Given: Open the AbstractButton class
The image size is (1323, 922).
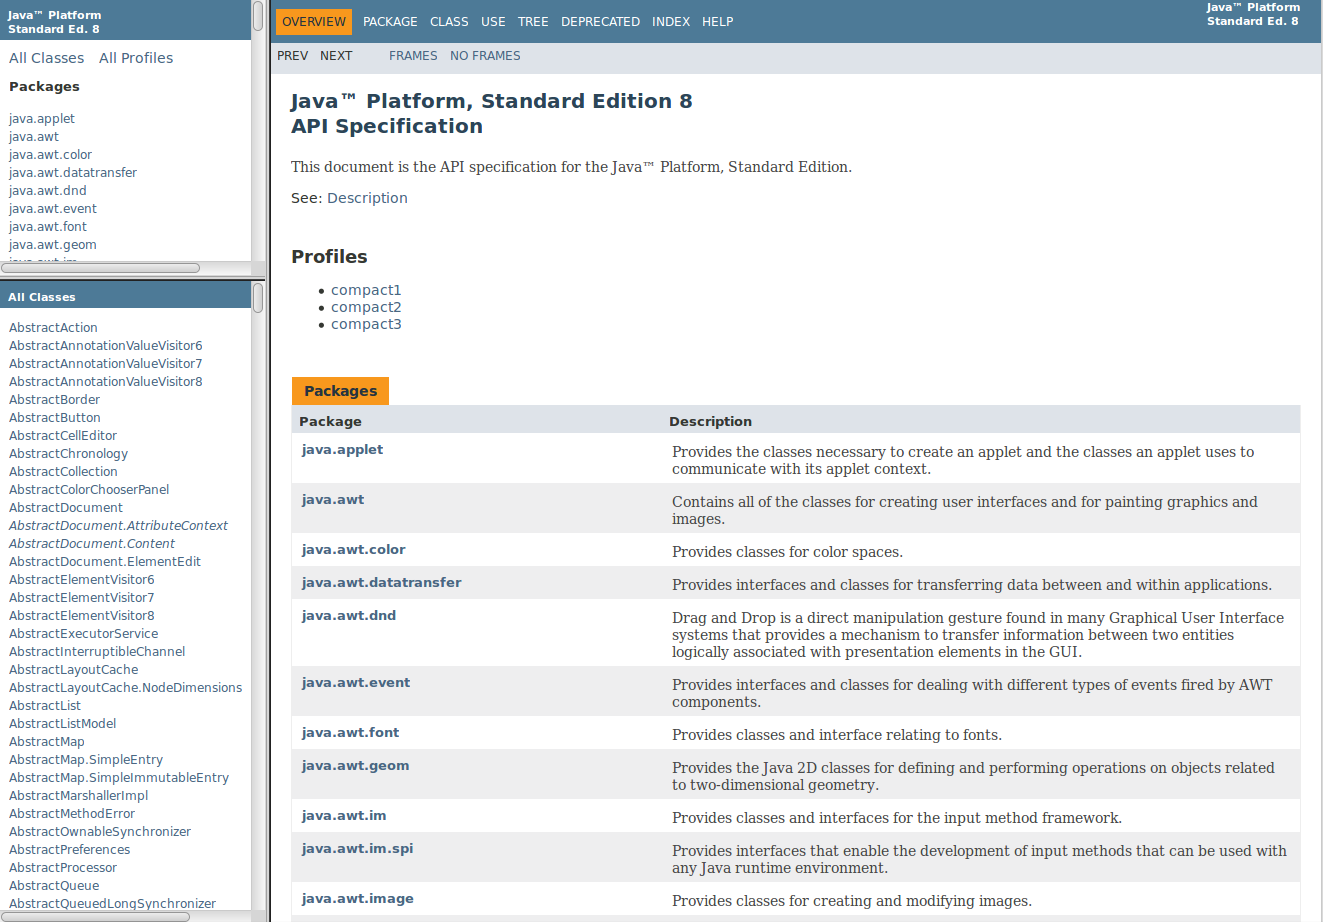Looking at the screenshot, I should tap(55, 418).
